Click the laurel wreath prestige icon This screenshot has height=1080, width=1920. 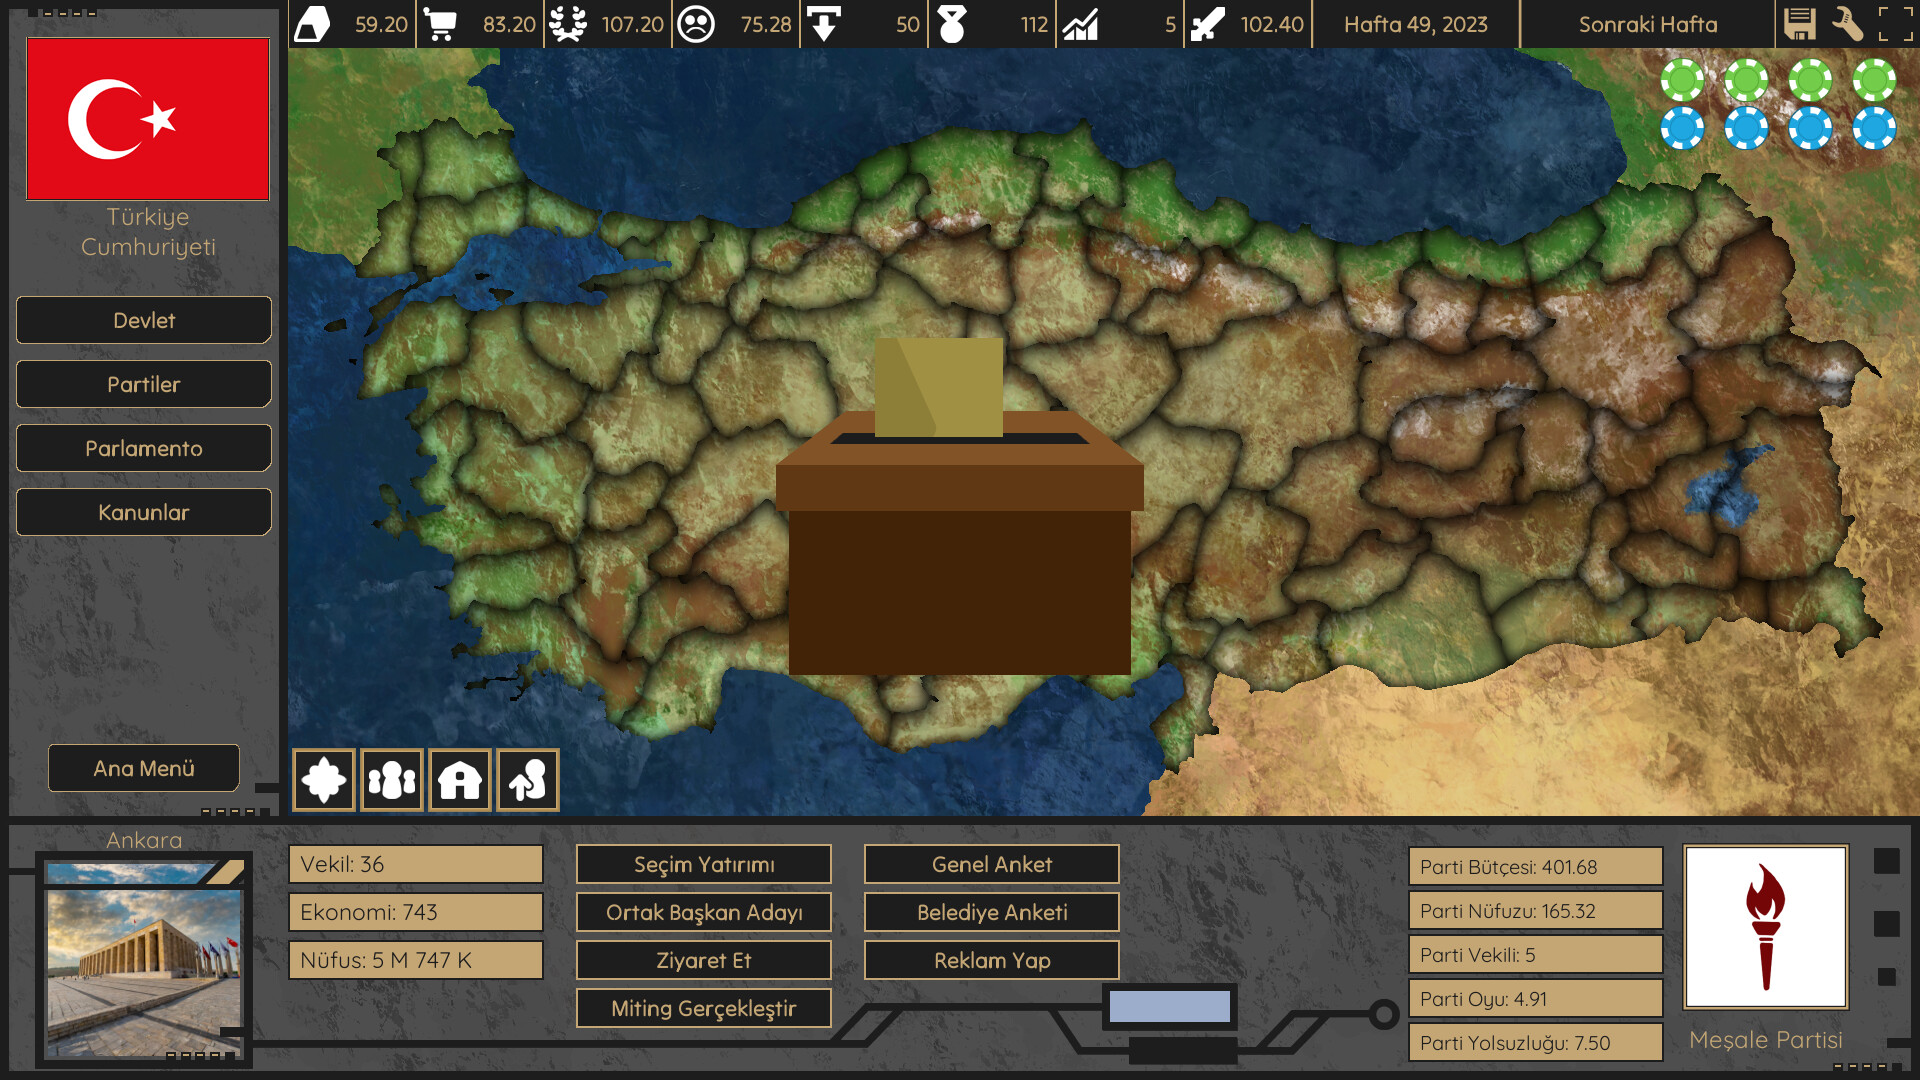pos(568,24)
